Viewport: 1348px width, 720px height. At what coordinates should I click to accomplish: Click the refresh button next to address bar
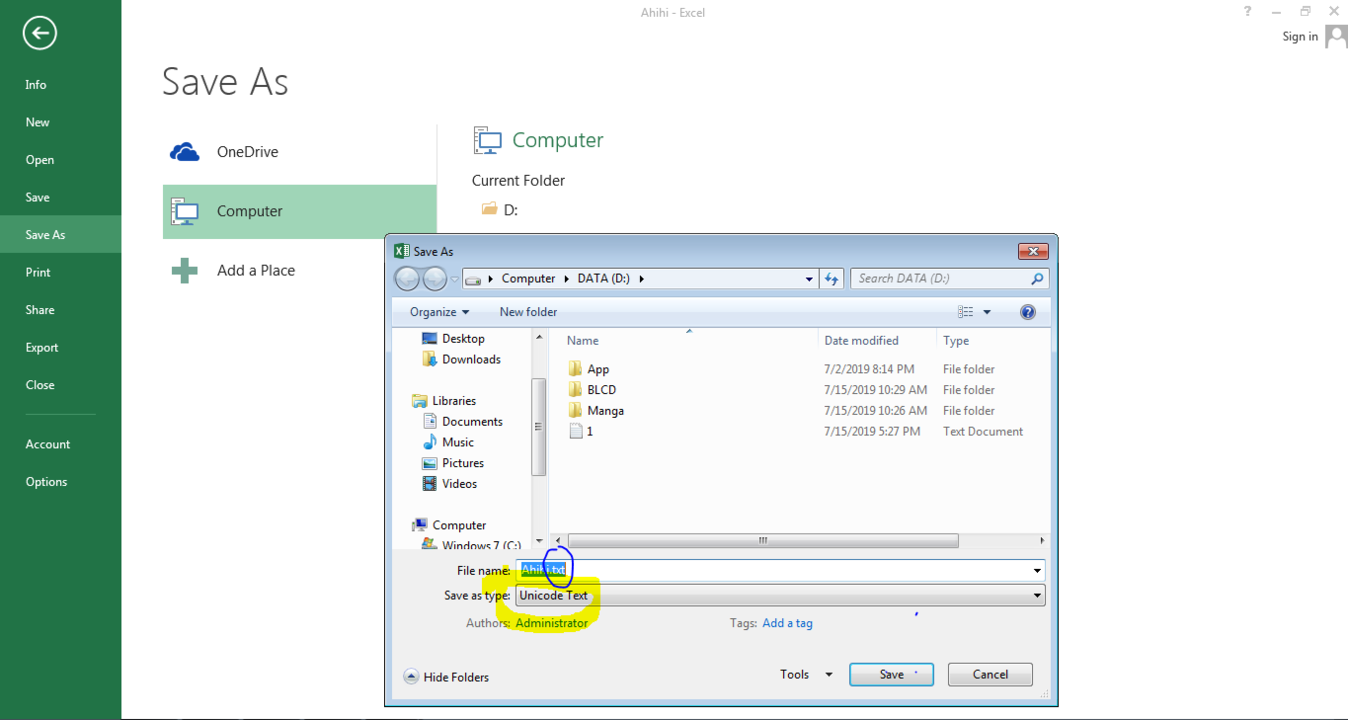point(831,279)
